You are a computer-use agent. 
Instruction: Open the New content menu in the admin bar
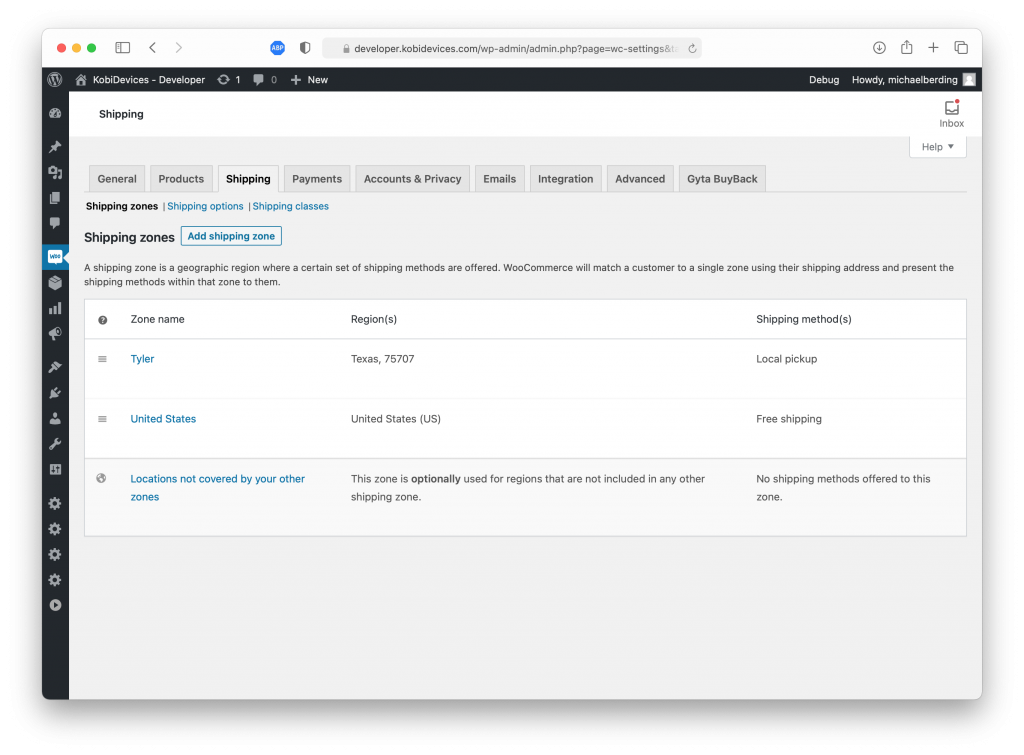[x=309, y=80]
